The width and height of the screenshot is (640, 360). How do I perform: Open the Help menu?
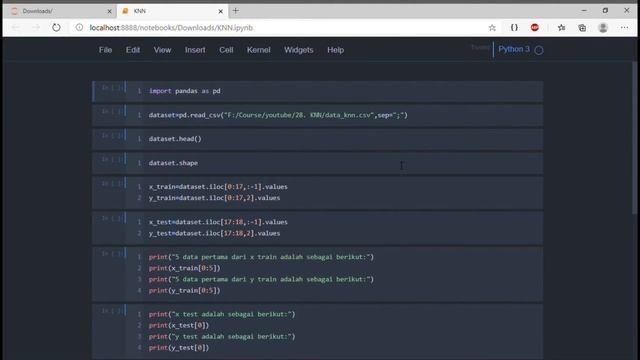[336, 50]
